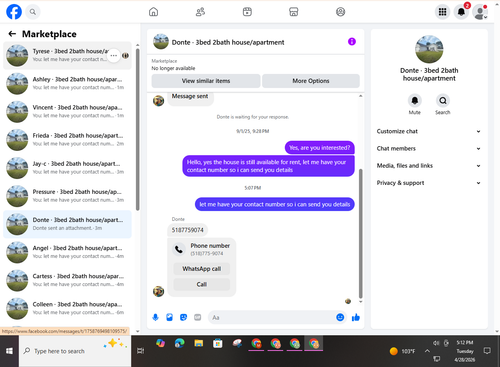Open the Ashley conversation
This screenshot has height=367, width=500.
point(67,84)
